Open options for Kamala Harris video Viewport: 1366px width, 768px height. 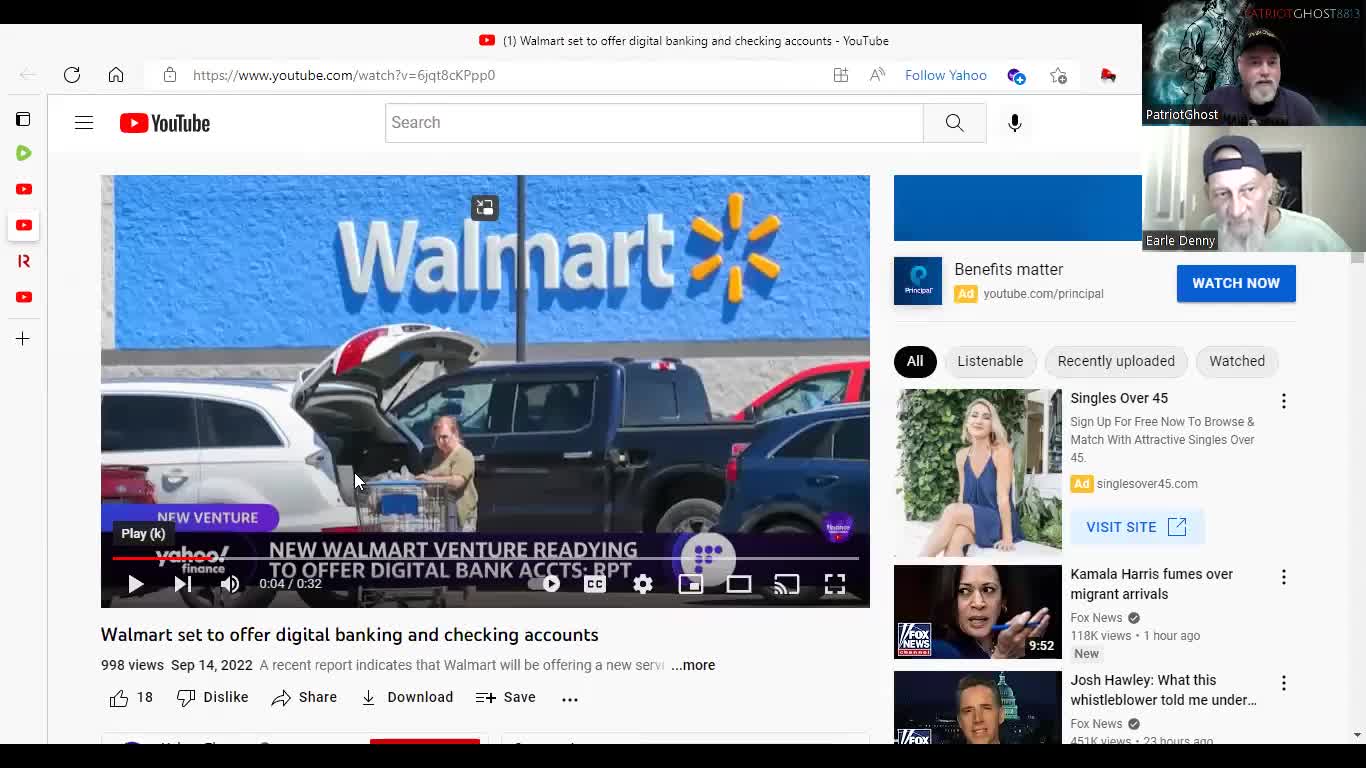click(x=1284, y=577)
